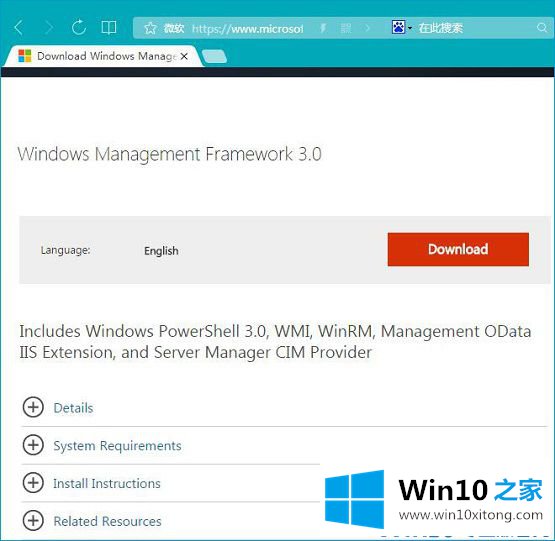Reload the page with refresh icon
555x541 pixels.
point(79,27)
